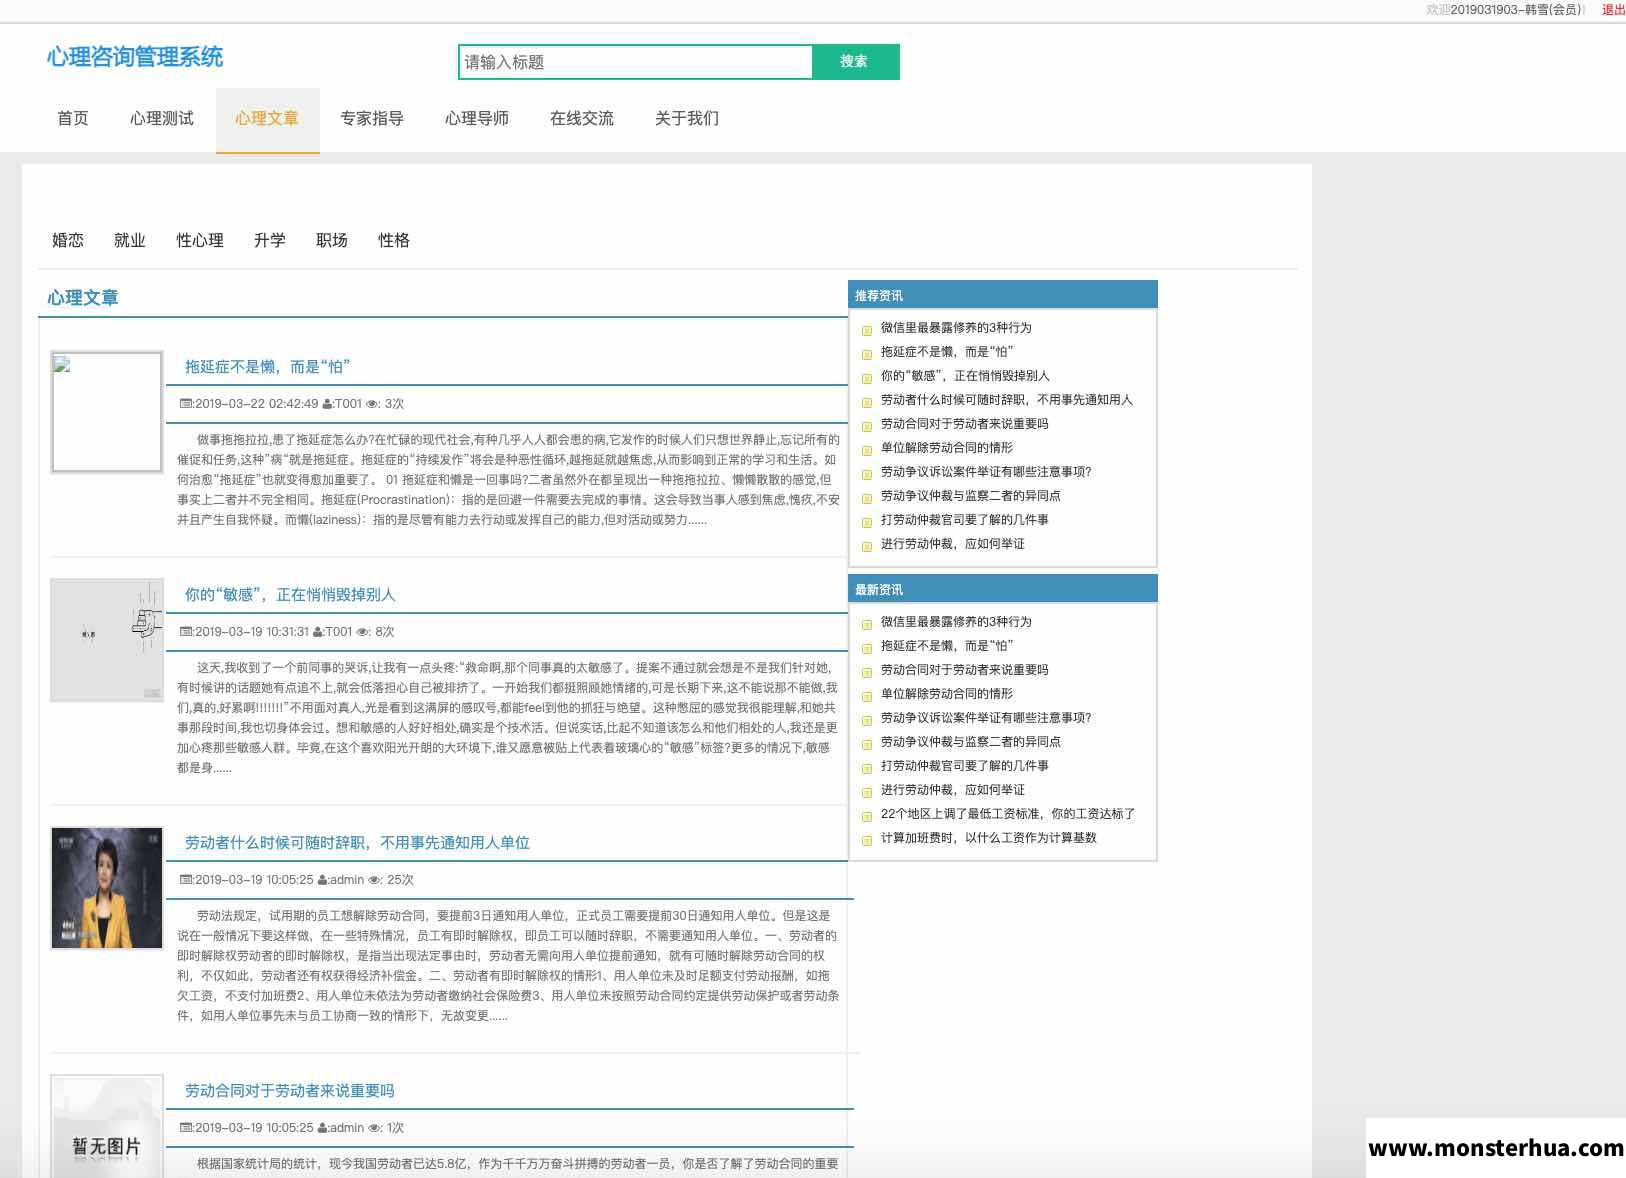Click the author icon beside admin on 25次 article
The image size is (1626, 1178).
click(323, 880)
